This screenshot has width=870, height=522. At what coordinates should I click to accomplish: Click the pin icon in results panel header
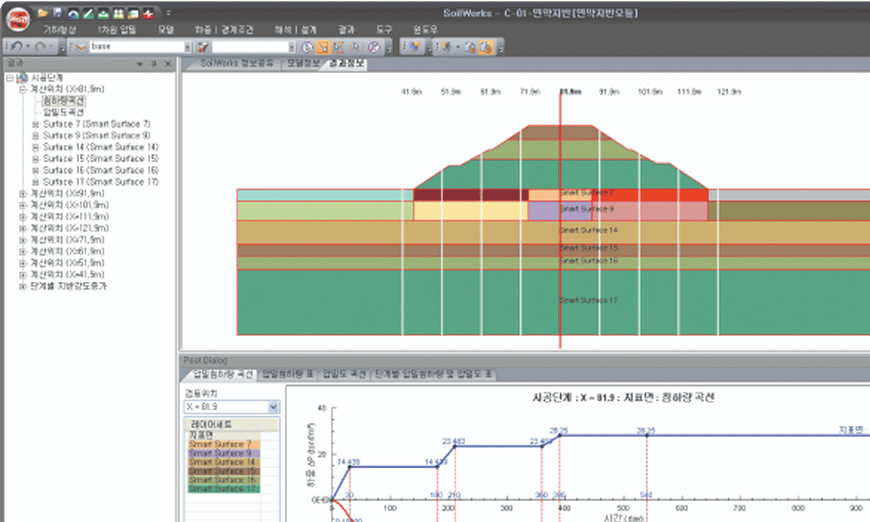[x=154, y=64]
